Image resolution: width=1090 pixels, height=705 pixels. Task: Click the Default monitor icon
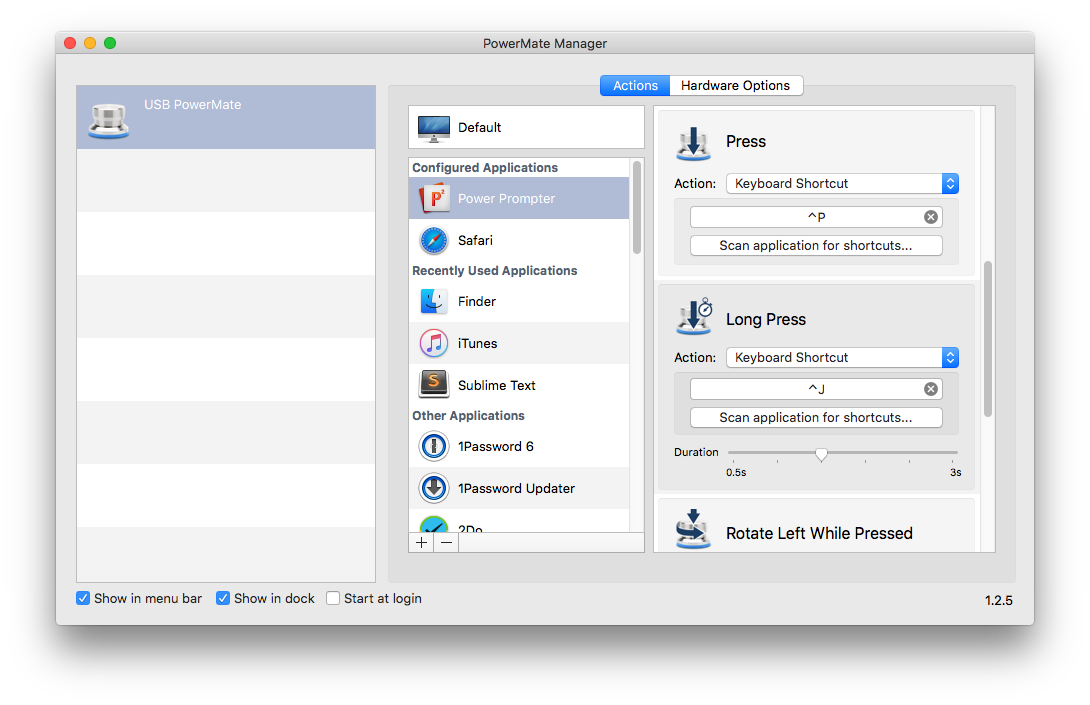point(434,128)
